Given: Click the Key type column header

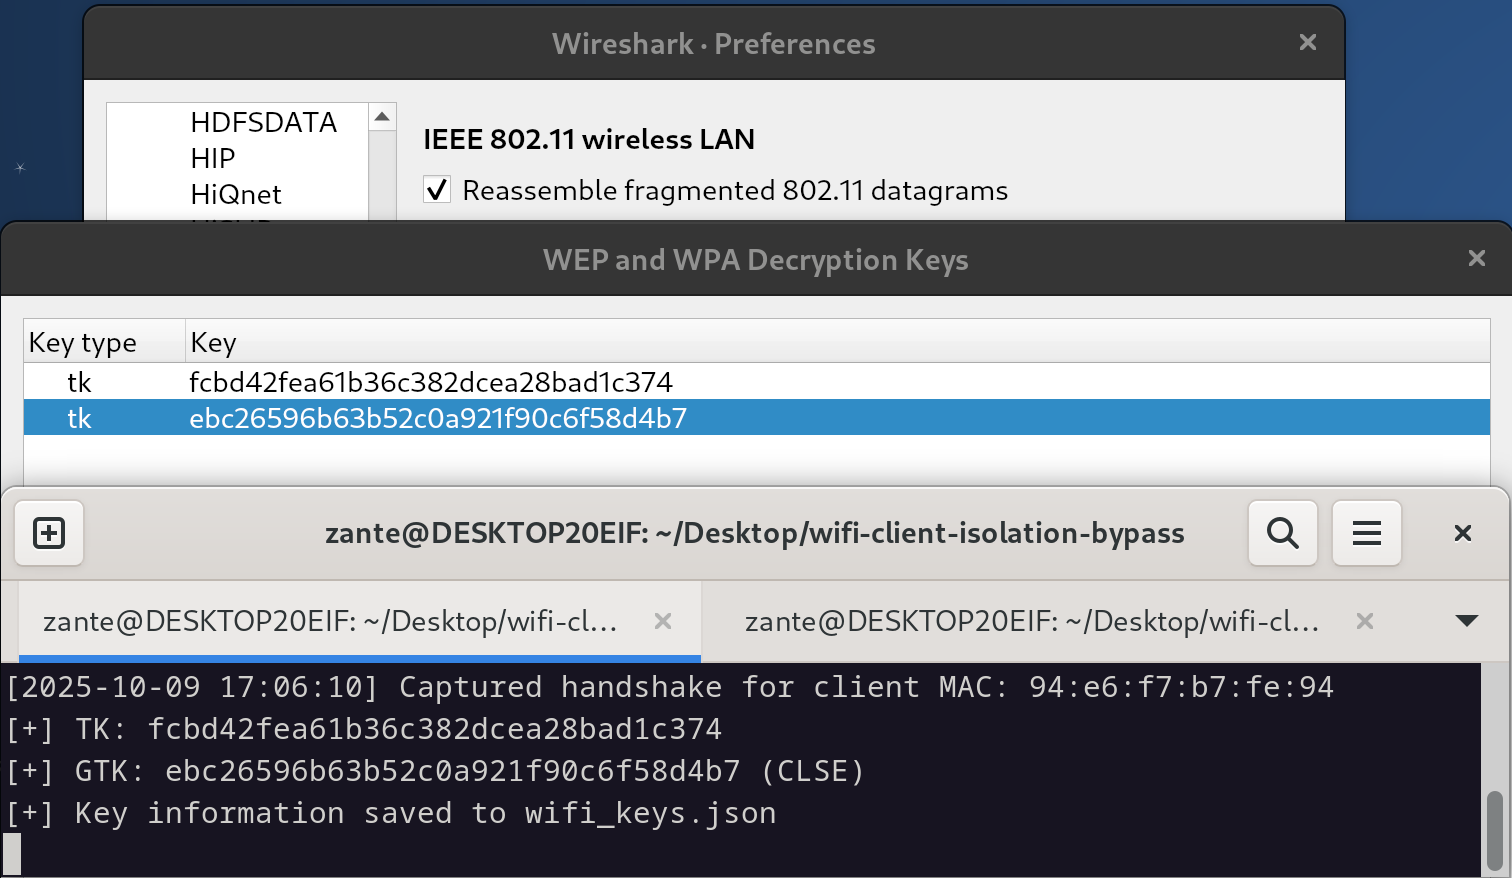Looking at the screenshot, I should coord(83,342).
